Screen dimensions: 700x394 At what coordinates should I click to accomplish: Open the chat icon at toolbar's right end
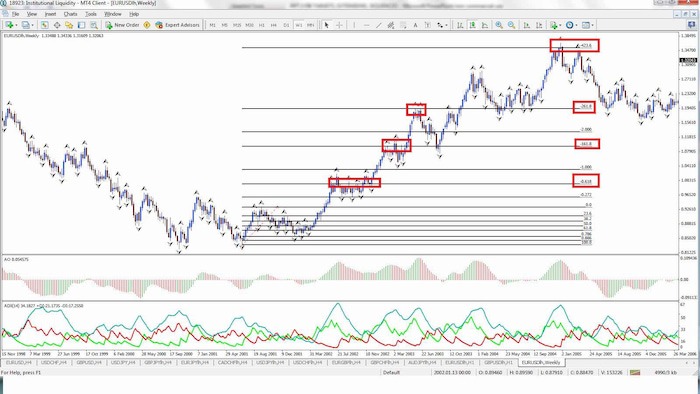(691, 25)
